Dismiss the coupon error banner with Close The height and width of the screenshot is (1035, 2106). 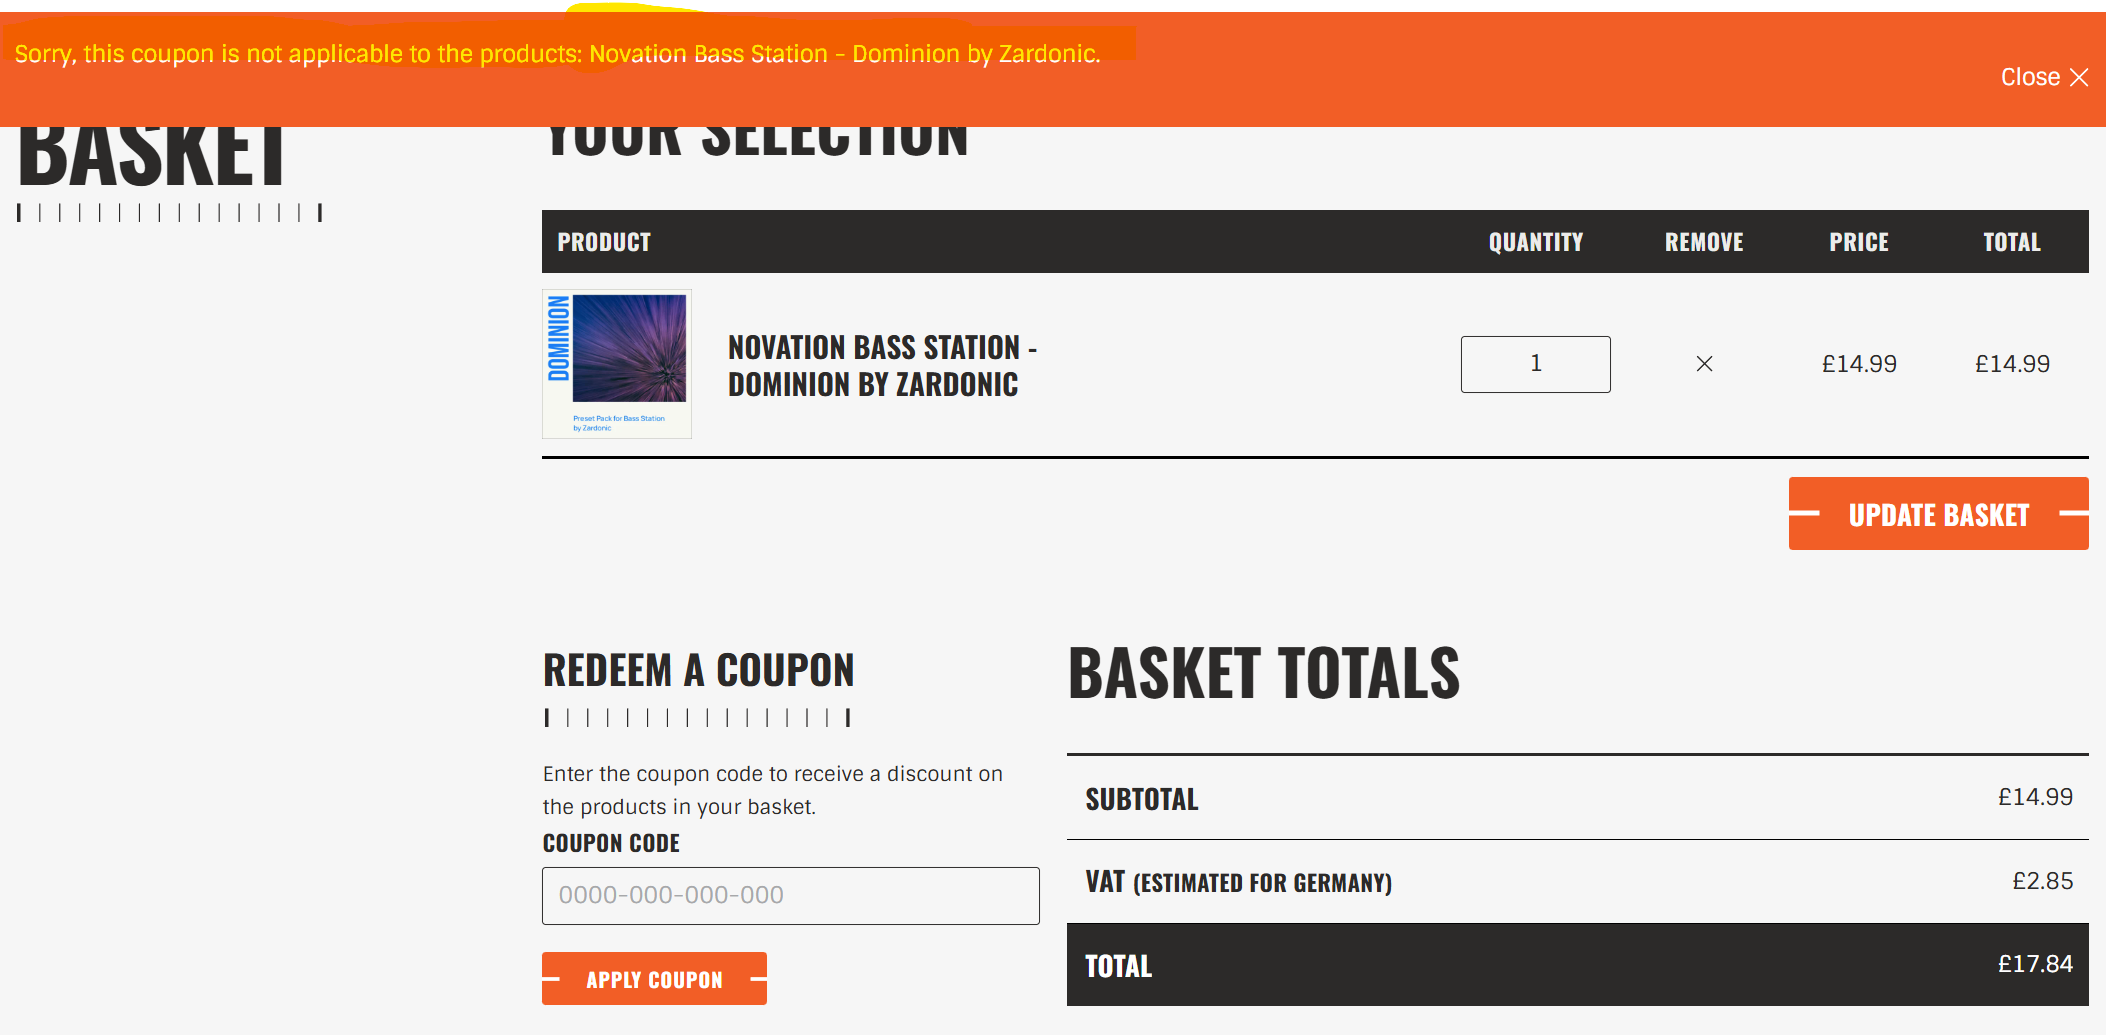2044,77
